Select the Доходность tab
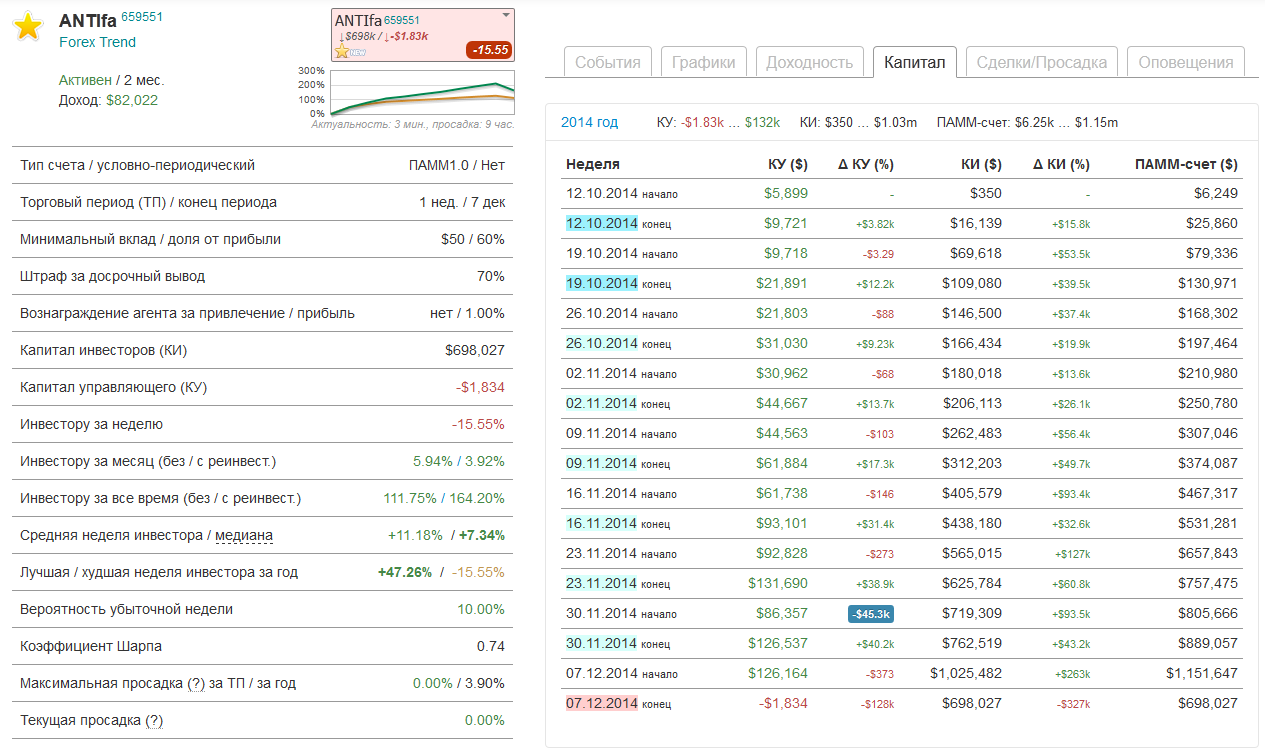Viewport: 1265px width, 748px height. pyautogui.click(x=809, y=62)
